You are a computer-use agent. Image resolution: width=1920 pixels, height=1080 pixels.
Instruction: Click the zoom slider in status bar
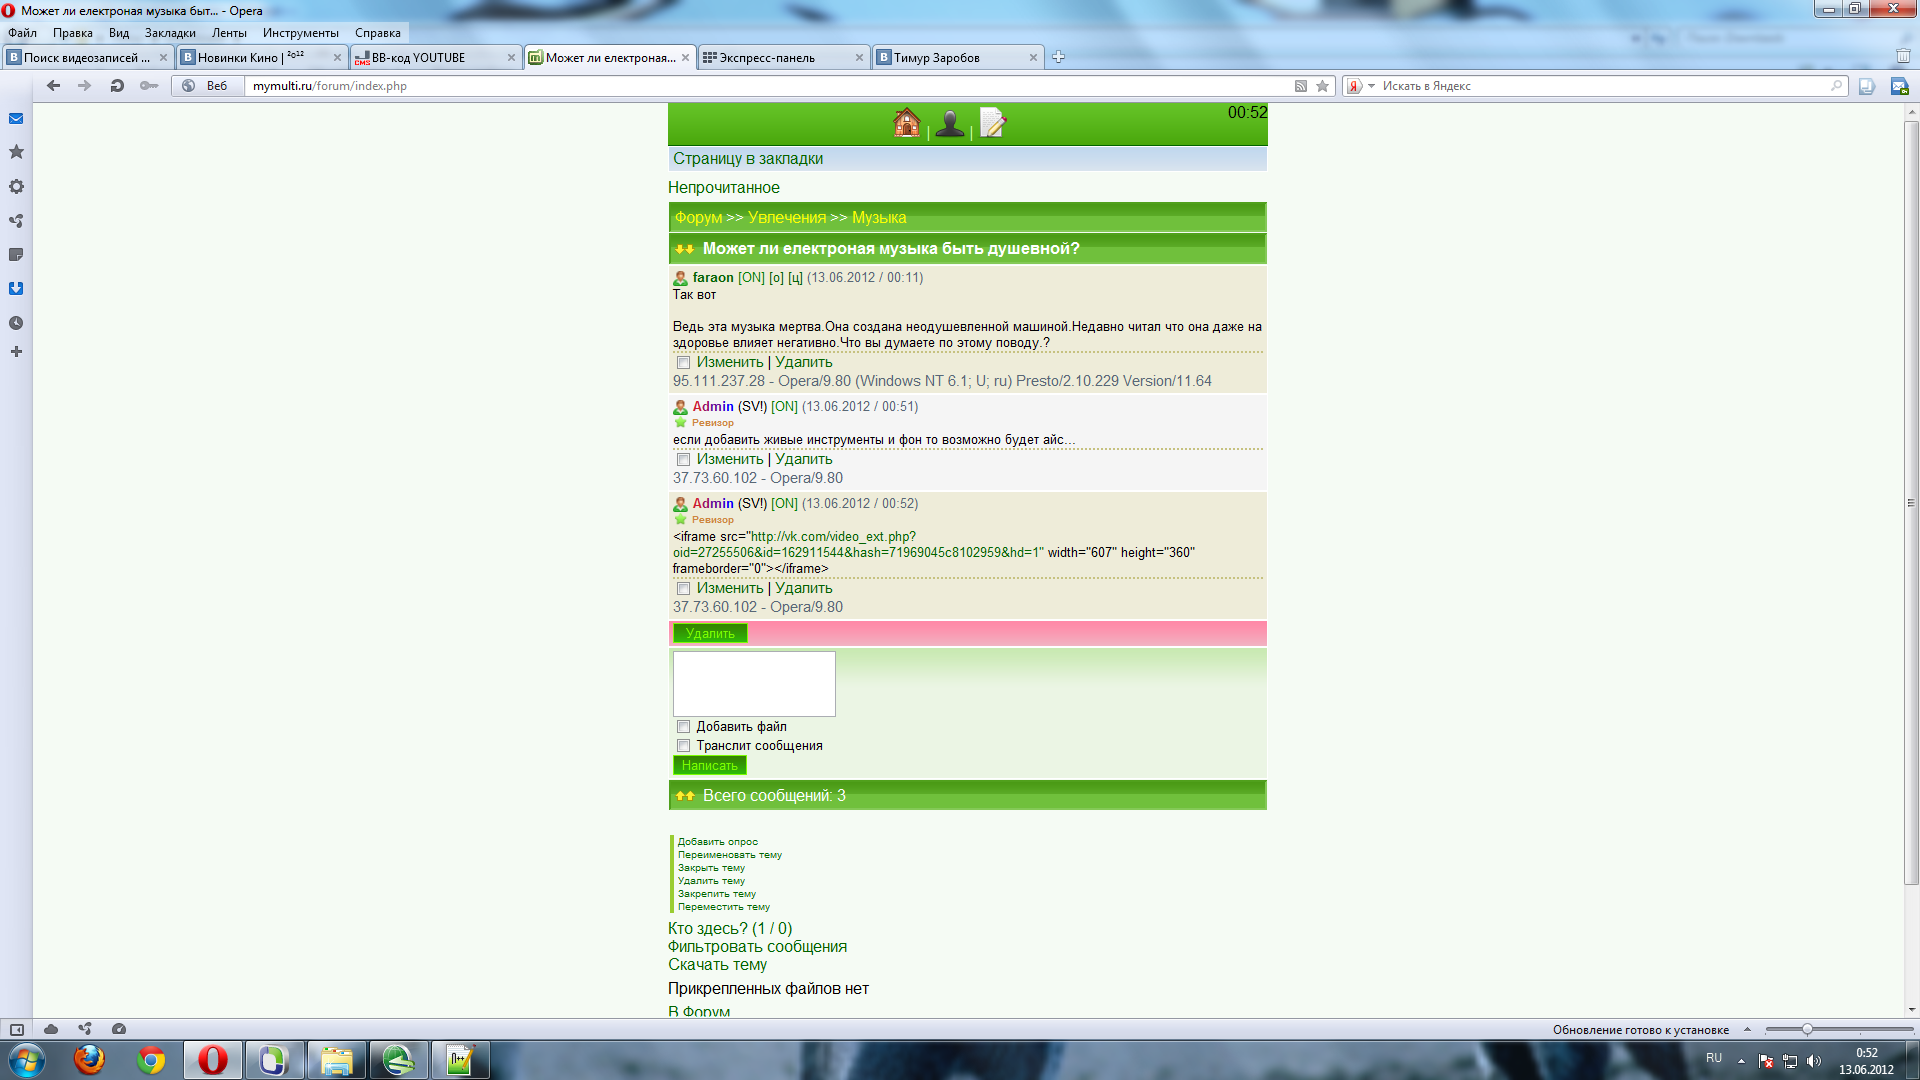tap(1807, 1029)
